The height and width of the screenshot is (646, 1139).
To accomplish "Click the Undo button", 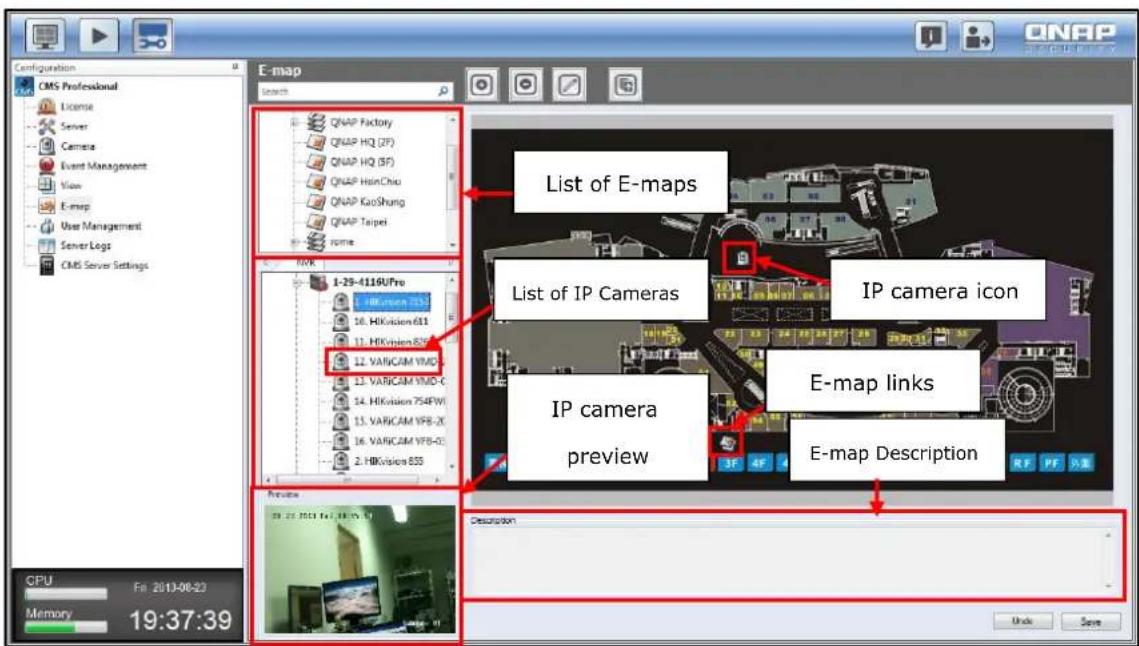I will tap(1022, 621).
